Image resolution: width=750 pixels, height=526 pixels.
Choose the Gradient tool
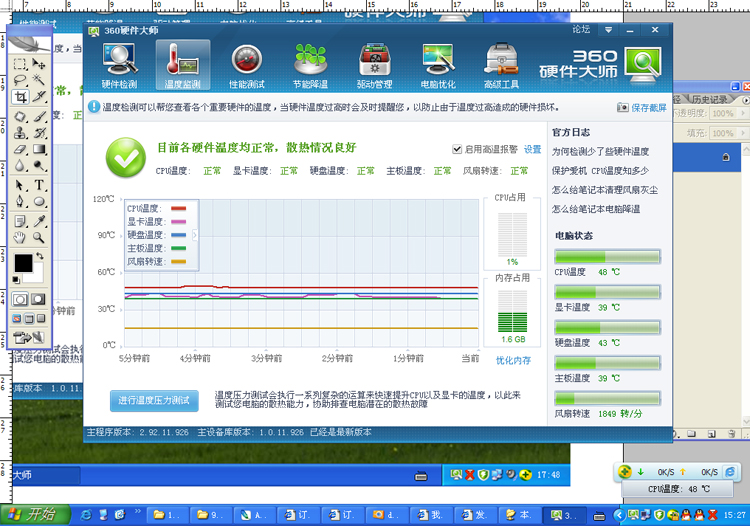[39, 149]
